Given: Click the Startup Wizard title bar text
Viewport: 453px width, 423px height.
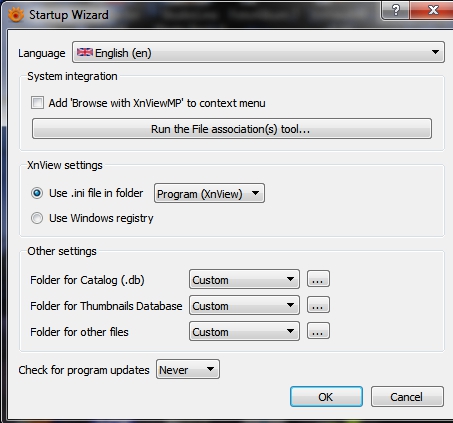Looking at the screenshot, I should [69, 15].
